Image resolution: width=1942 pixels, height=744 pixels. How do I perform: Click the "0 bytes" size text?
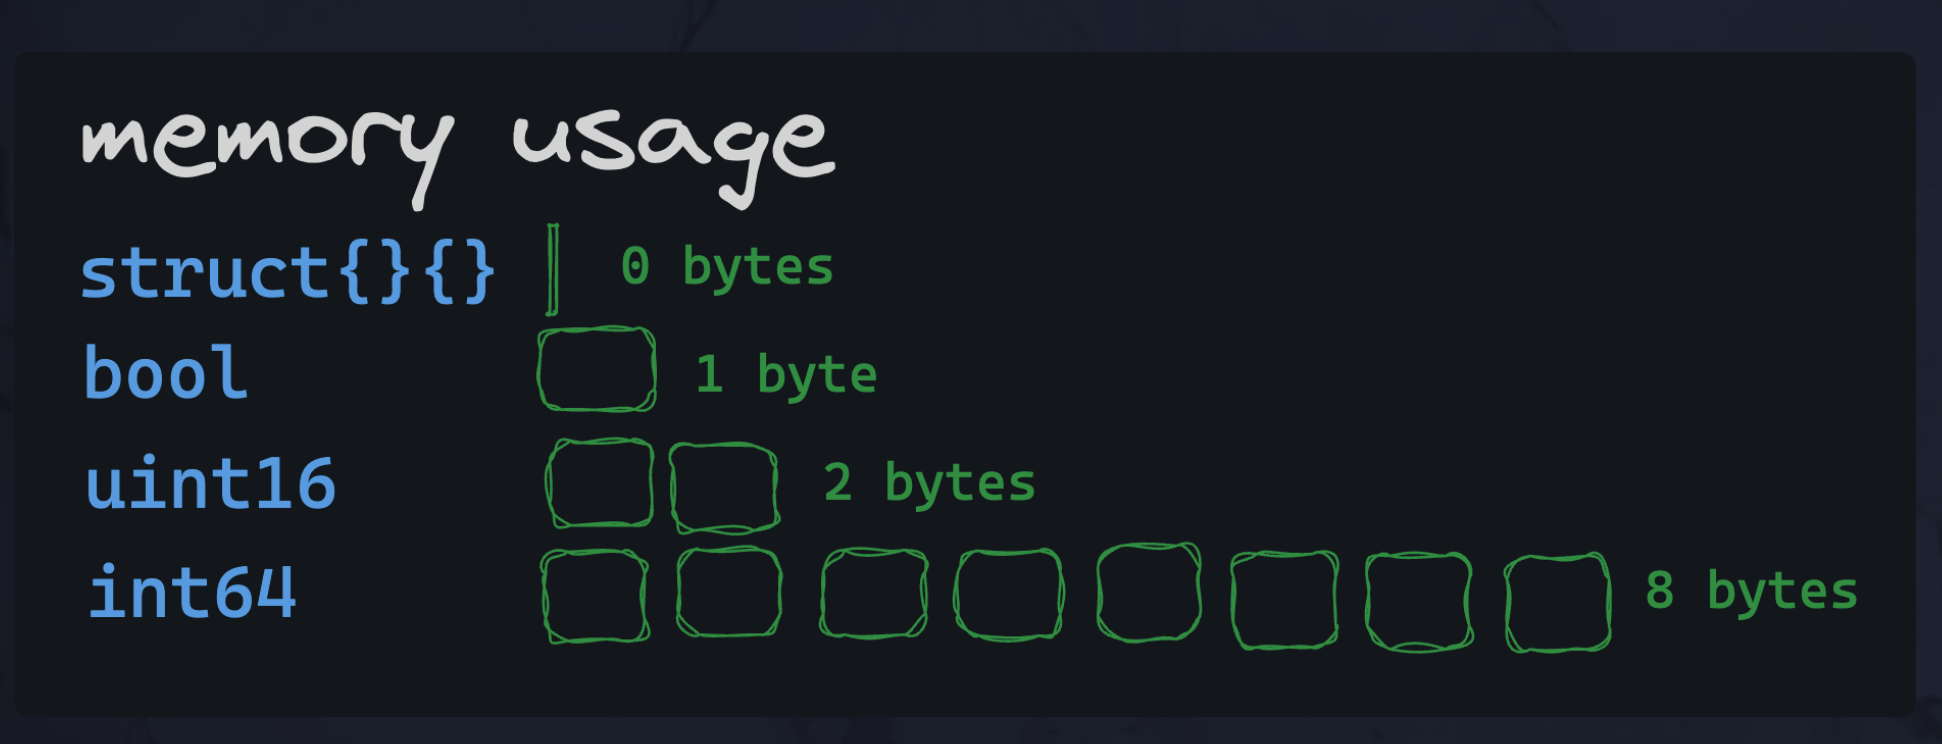[727, 267]
